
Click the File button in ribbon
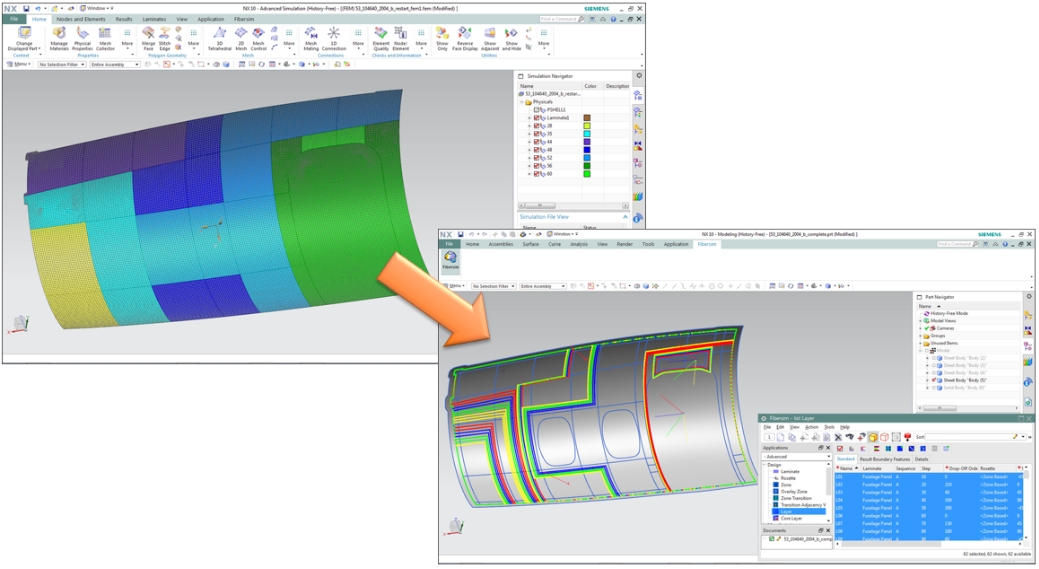(x=14, y=19)
